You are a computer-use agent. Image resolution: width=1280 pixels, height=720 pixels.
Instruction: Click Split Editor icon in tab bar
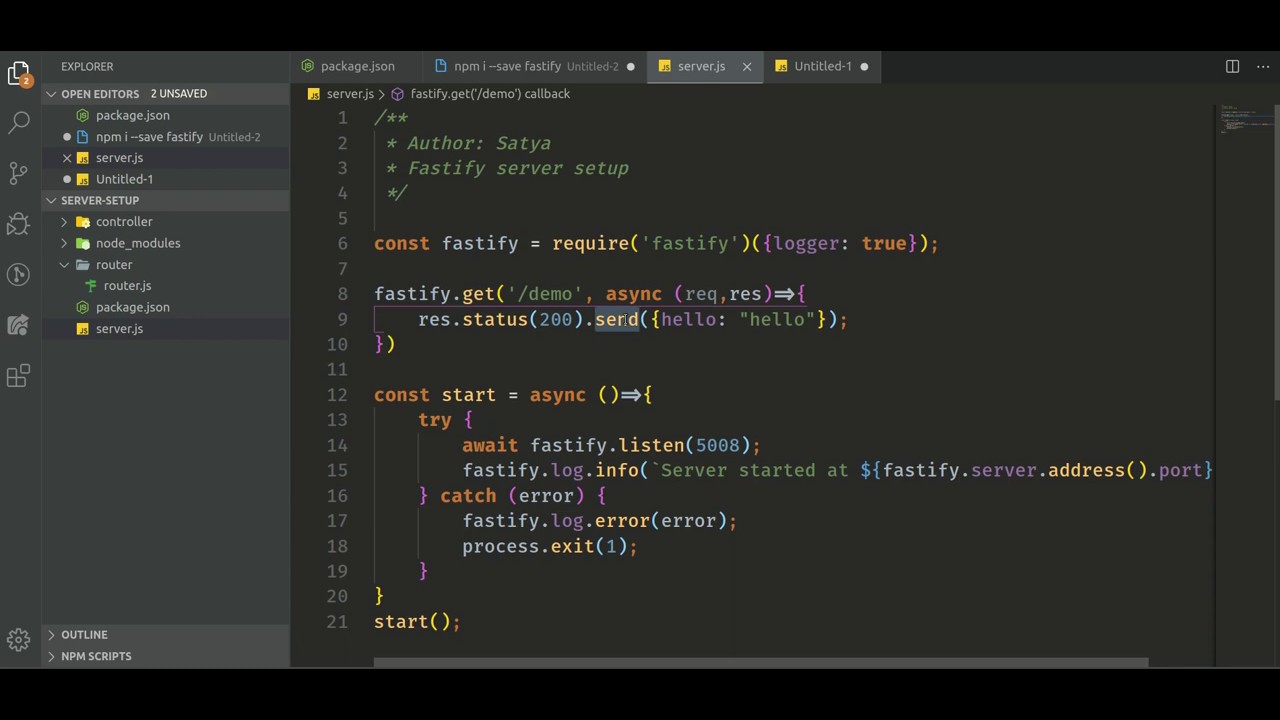[x=1232, y=66]
